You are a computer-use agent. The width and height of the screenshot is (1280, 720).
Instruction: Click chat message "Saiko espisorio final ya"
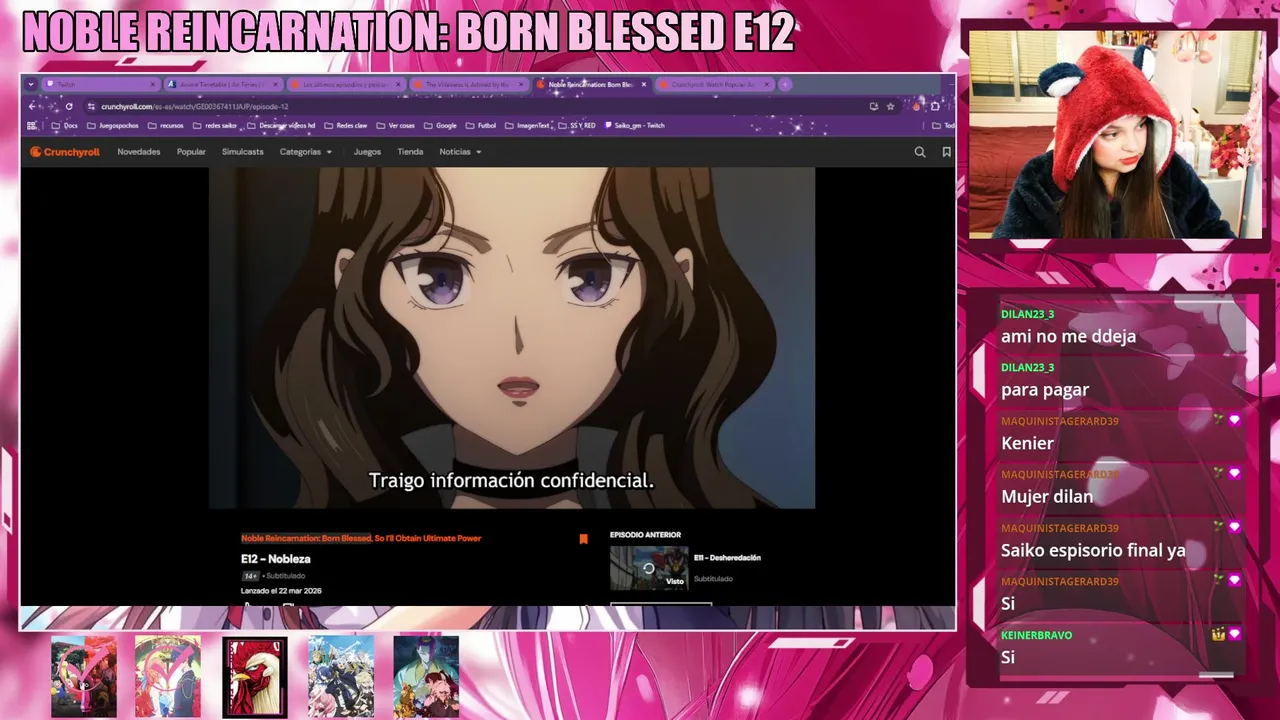click(1093, 550)
